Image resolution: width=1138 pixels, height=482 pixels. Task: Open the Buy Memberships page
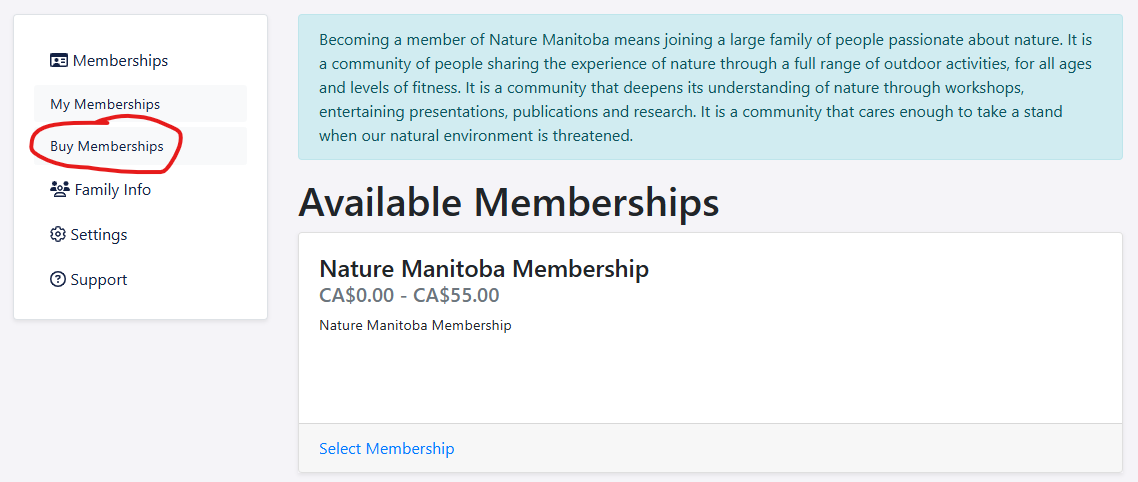click(107, 146)
